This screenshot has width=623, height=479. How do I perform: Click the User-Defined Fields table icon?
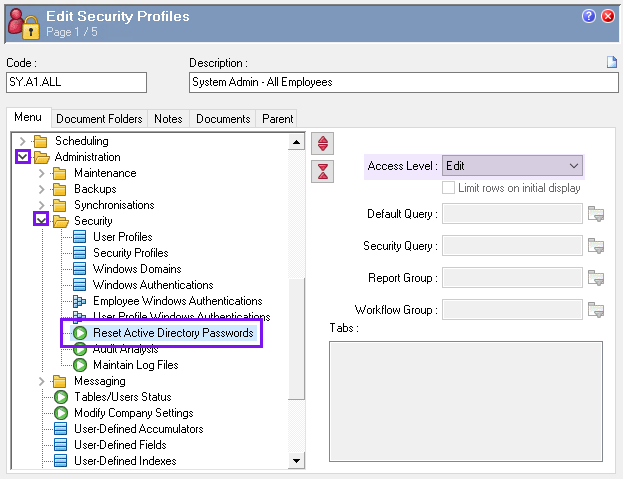(x=60, y=445)
